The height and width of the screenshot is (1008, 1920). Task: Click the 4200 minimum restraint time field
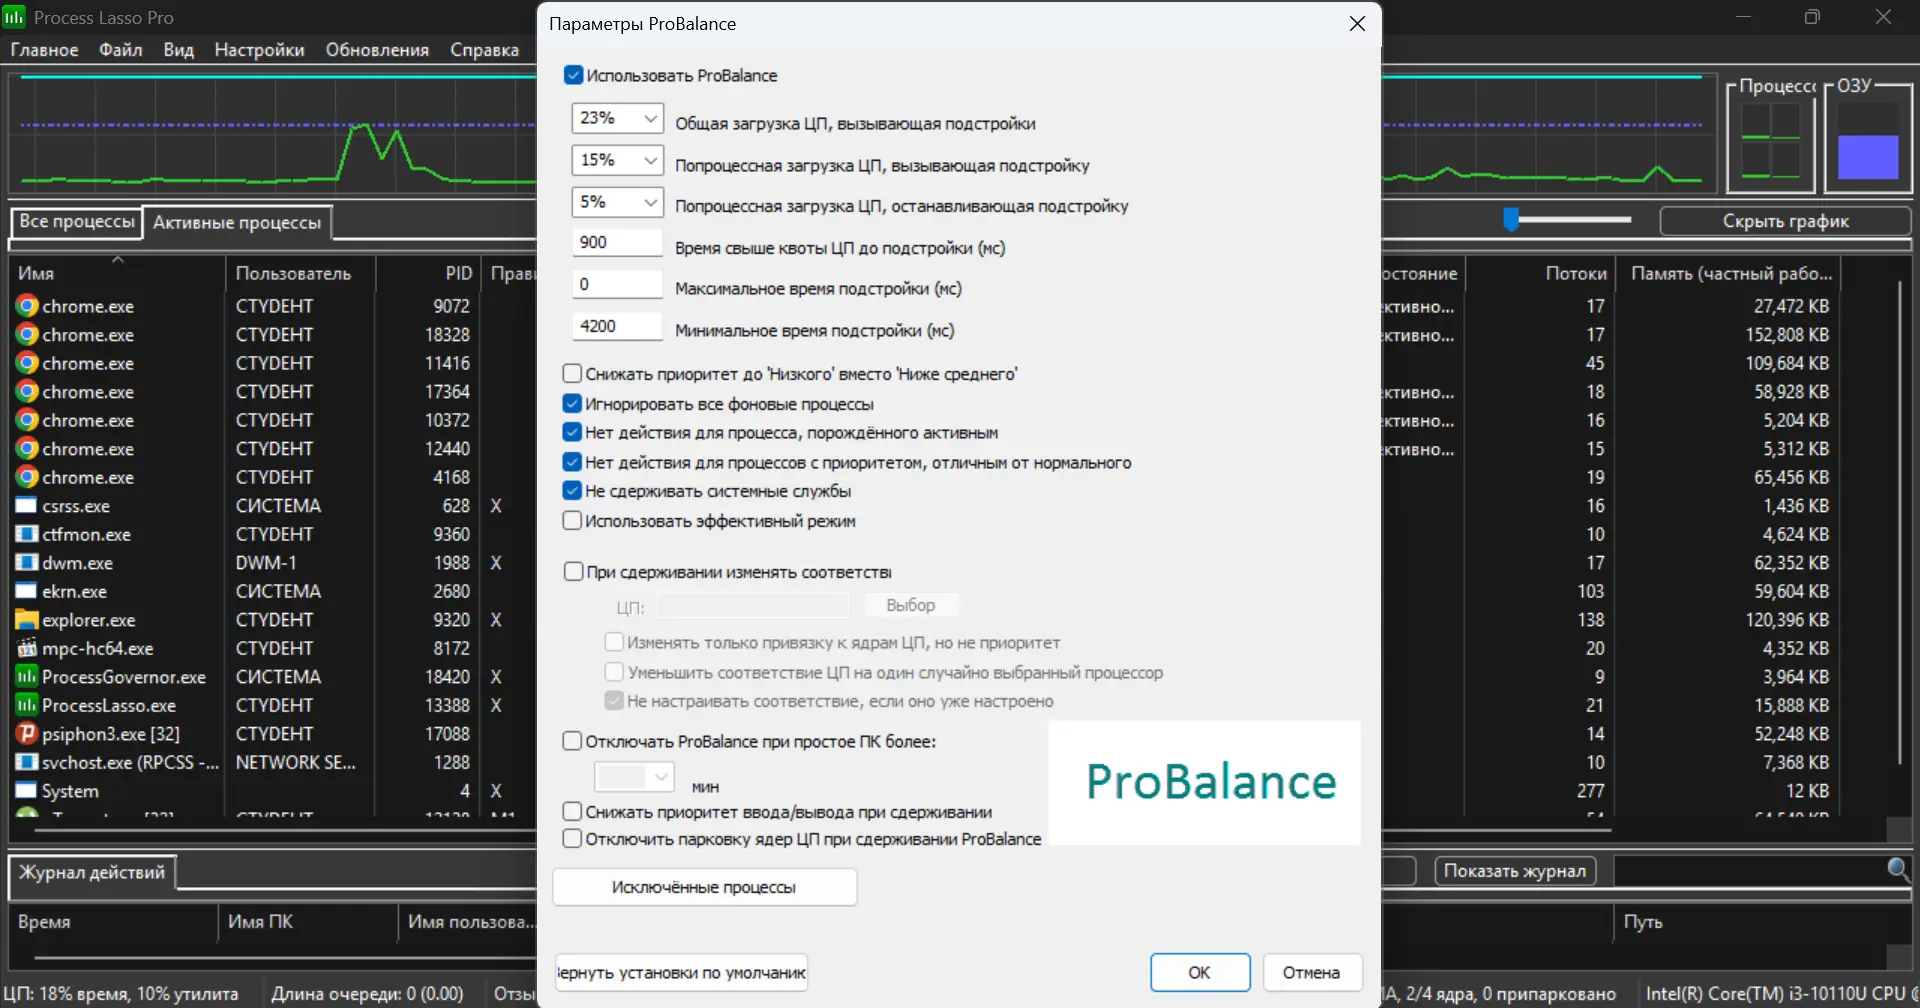pyautogui.click(x=617, y=326)
